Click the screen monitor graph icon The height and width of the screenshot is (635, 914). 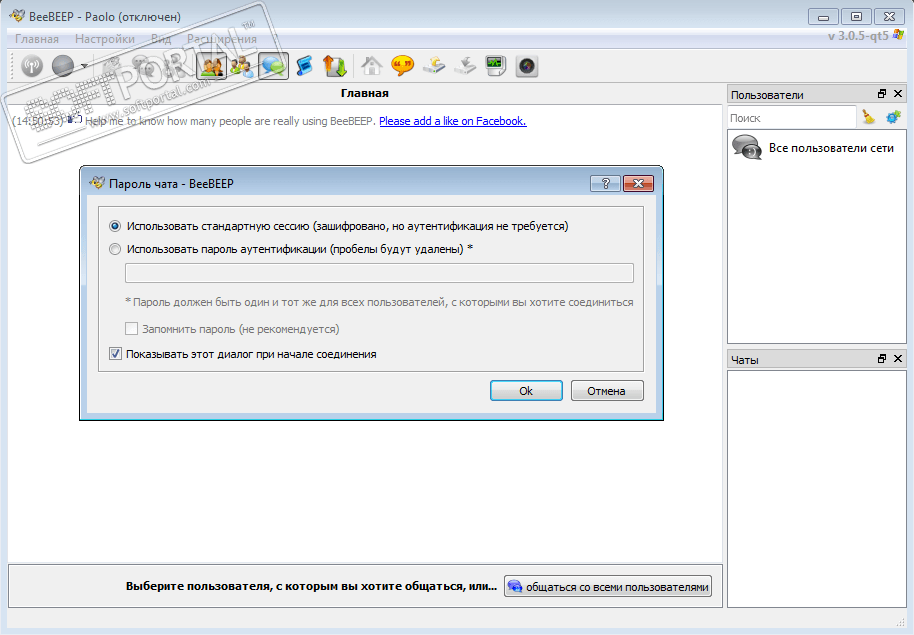tap(495, 66)
